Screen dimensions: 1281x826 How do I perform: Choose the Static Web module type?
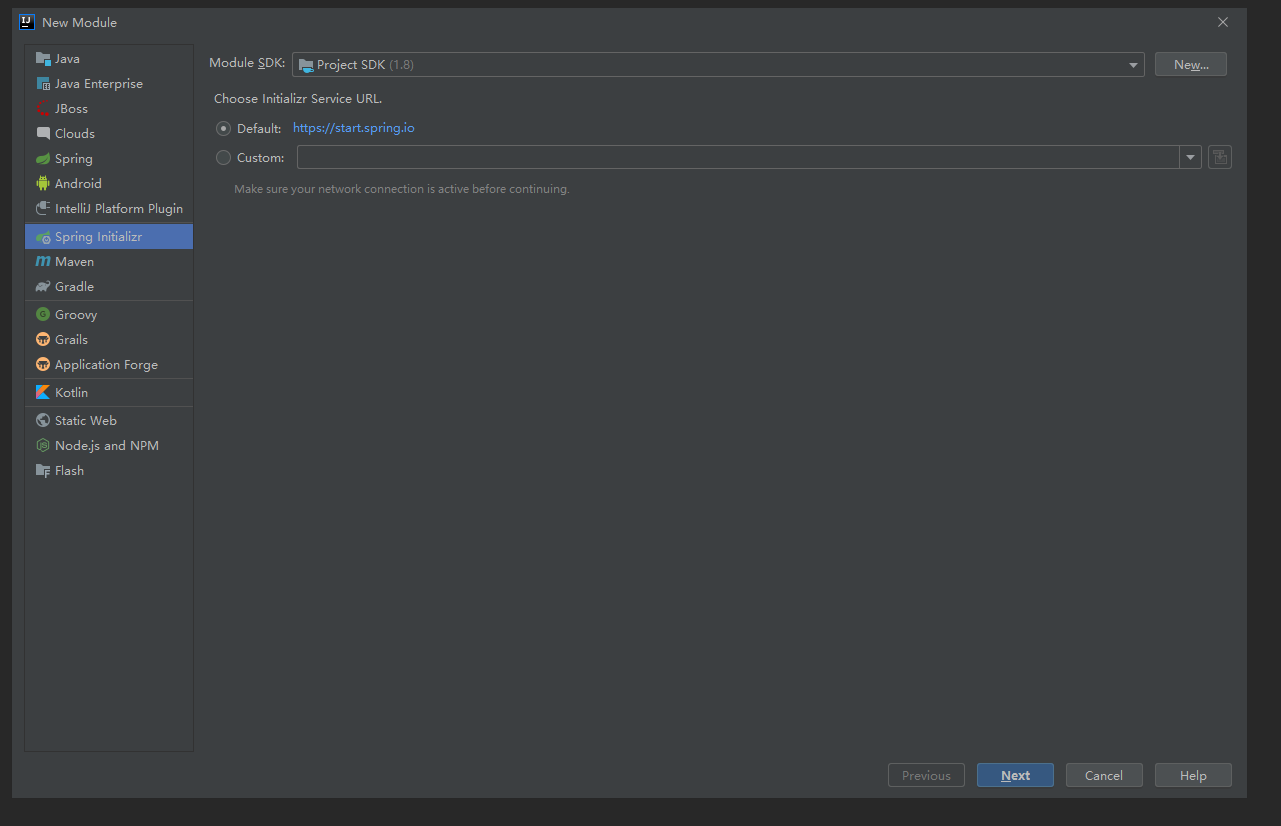tap(109, 421)
